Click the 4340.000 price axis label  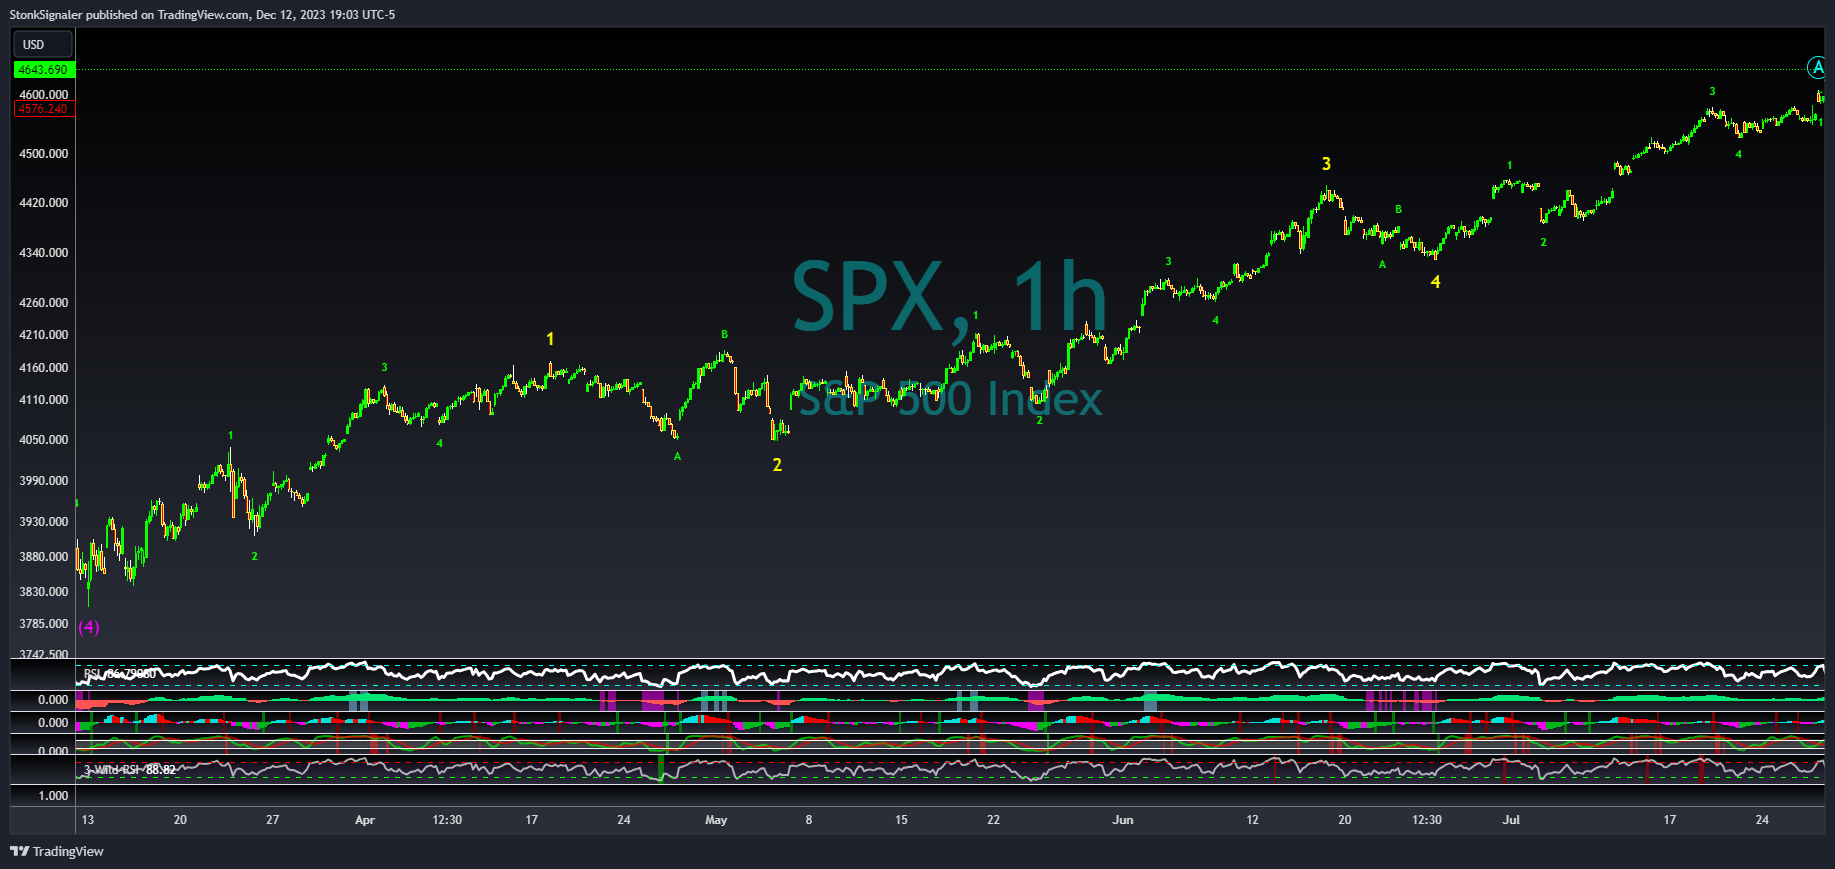(44, 253)
